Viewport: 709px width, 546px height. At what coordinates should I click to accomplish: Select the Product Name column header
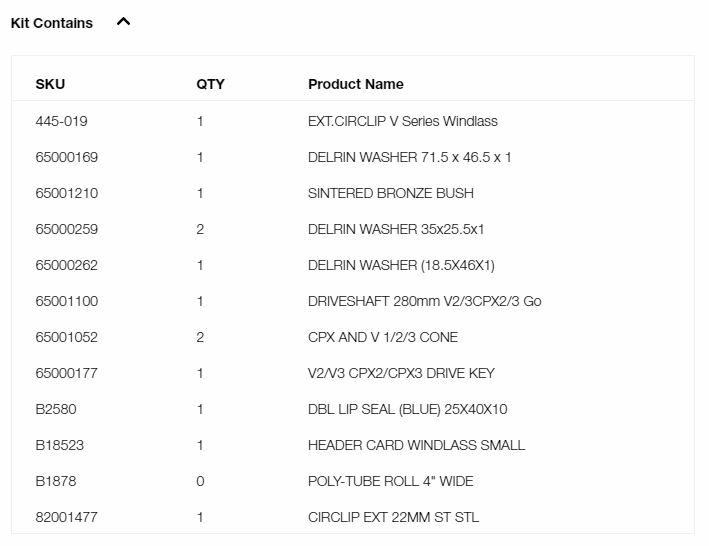pos(356,84)
